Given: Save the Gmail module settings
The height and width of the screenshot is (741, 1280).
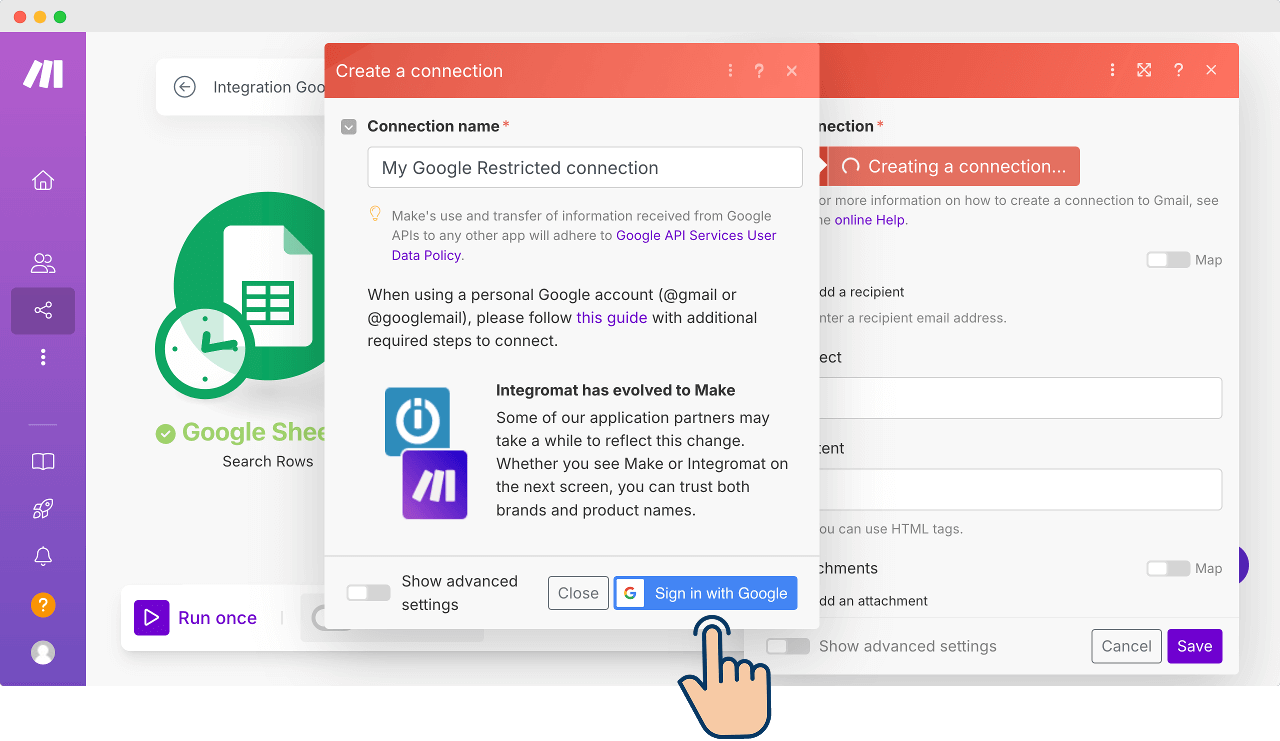Looking at the screenshot, I should click(x=1195, y=646).
